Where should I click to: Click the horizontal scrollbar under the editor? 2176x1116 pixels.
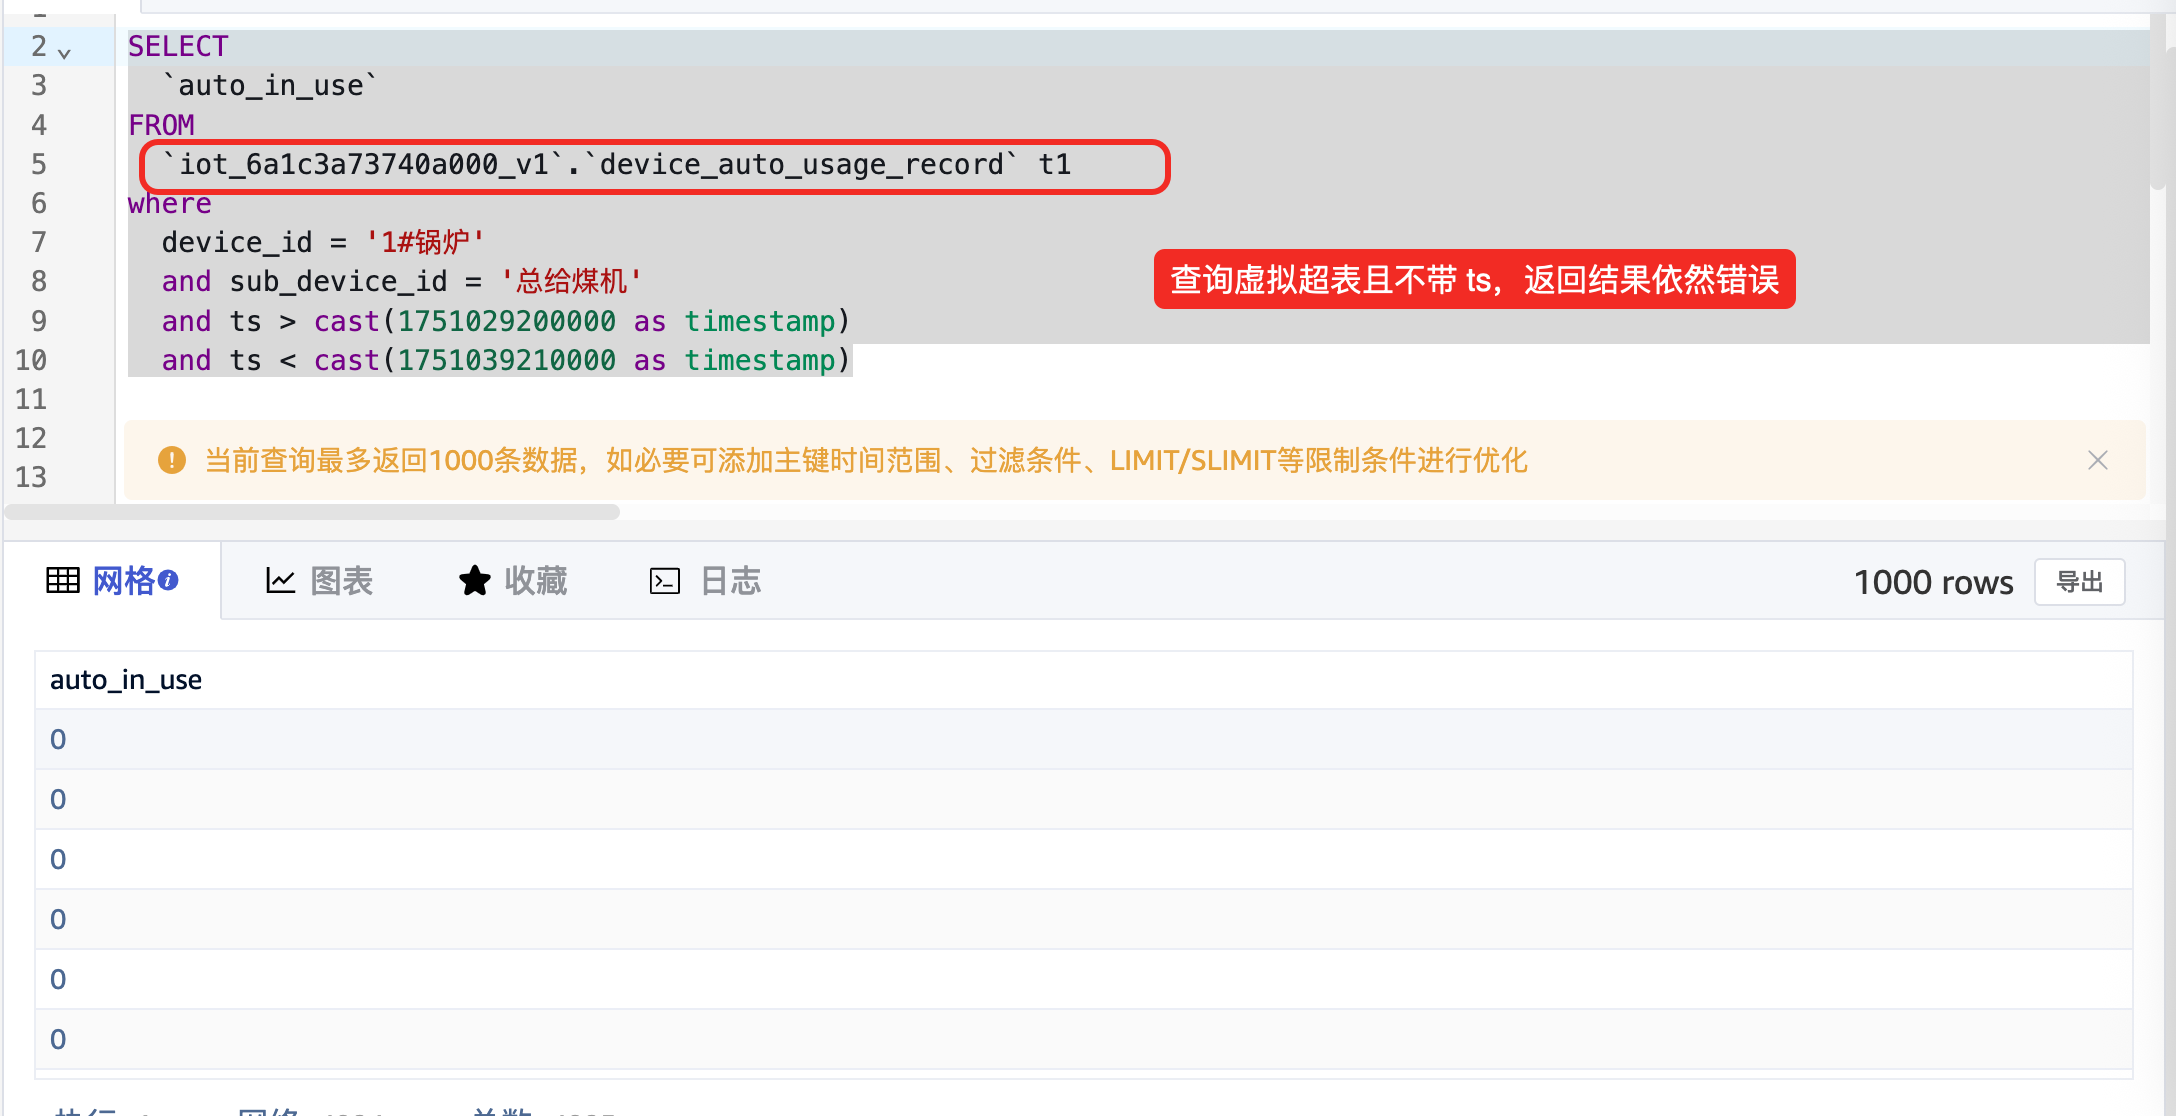(312, 512)
